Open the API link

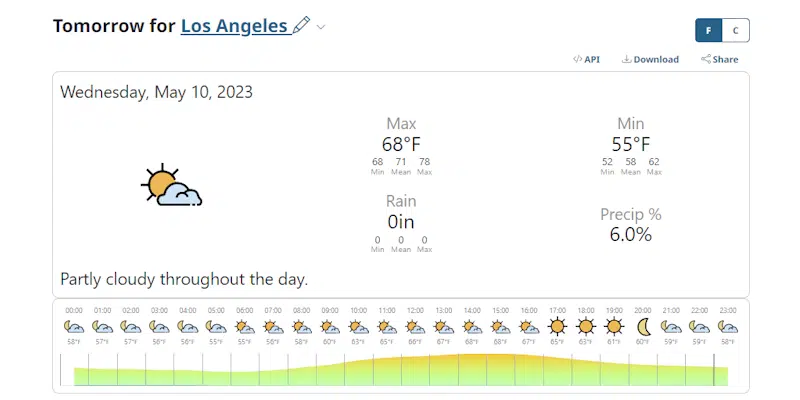pos(587,59)
